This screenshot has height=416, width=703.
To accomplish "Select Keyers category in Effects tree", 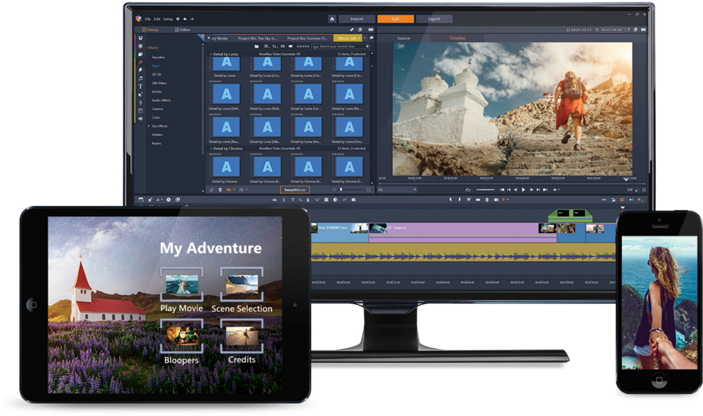I will [x=156, y=143].
